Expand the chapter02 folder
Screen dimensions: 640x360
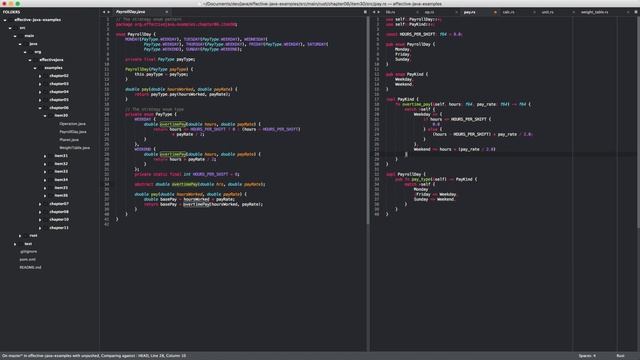click(40, 76)
